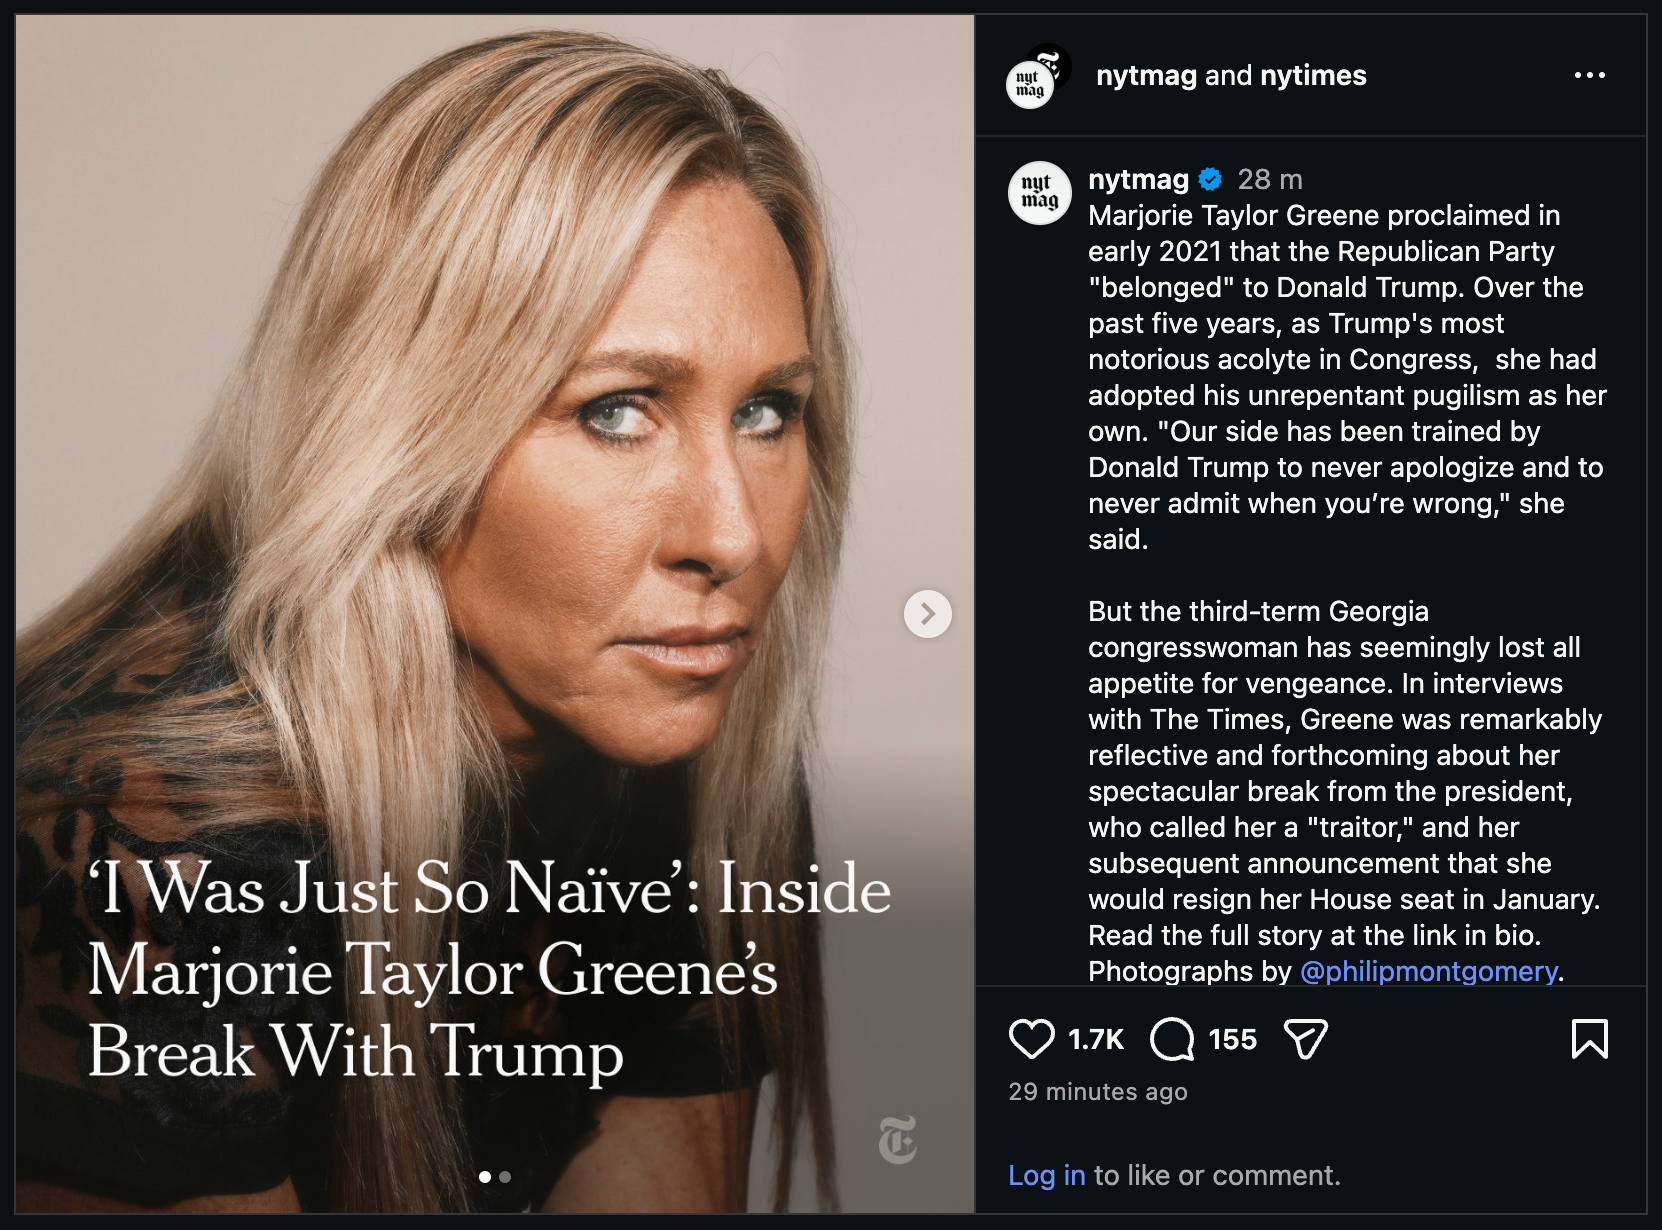Open nytmag profile from header
The width and height of the screenshot is (1662, 1230).
coord(1146,75)
